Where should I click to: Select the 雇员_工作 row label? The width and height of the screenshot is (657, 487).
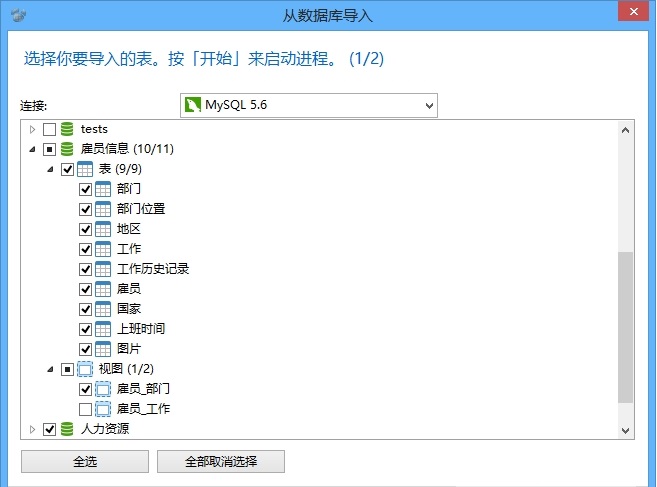(x=143, y=409)
